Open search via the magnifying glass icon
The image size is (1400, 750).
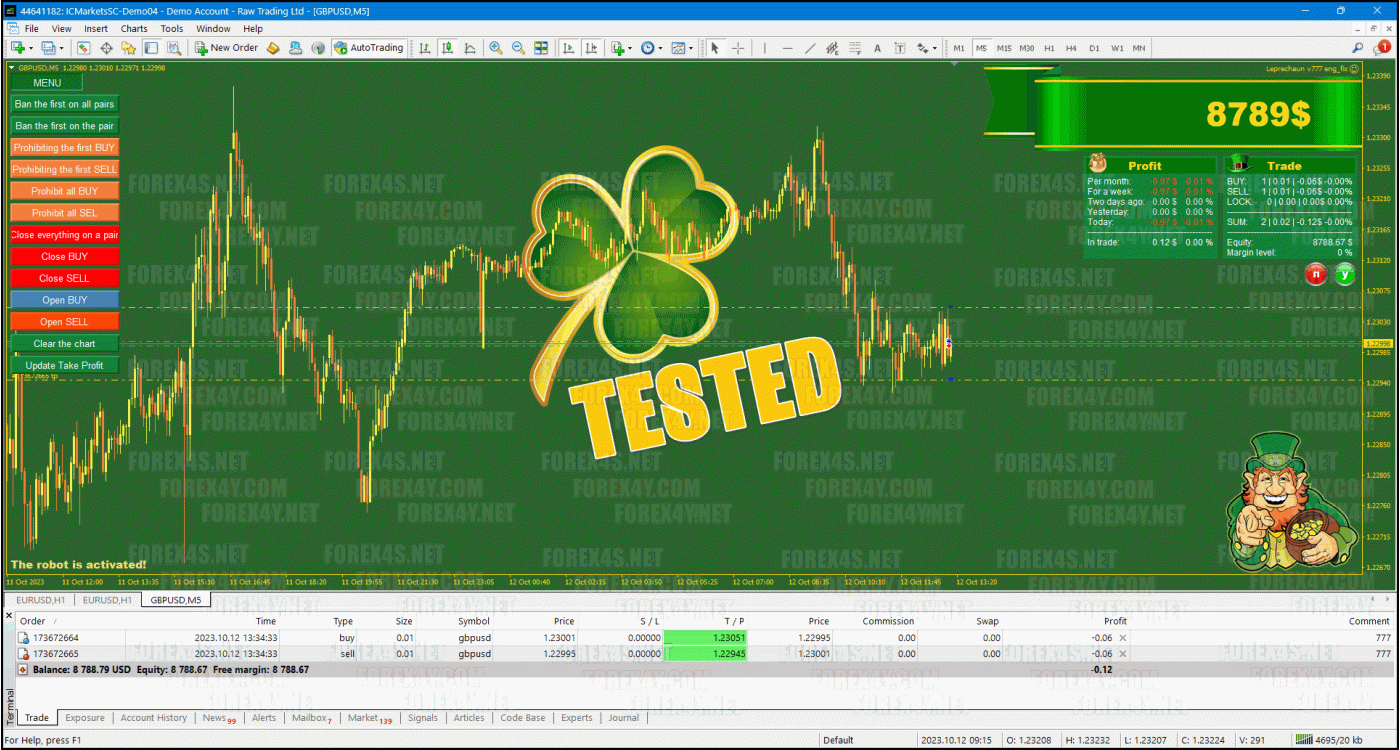click(x=1358, y=48)
